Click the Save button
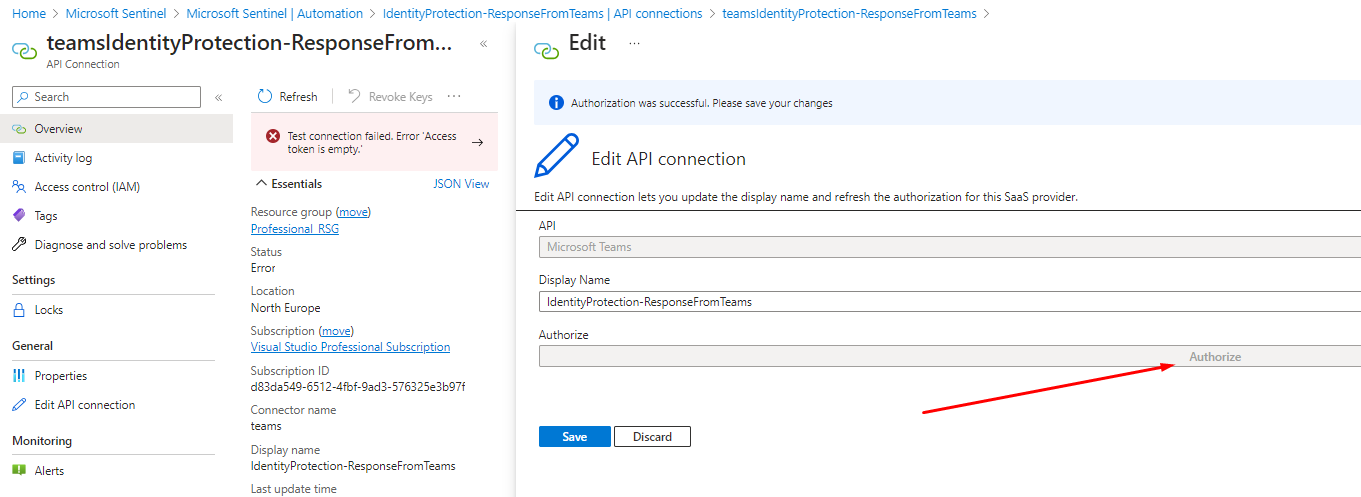 click(574, 437)
